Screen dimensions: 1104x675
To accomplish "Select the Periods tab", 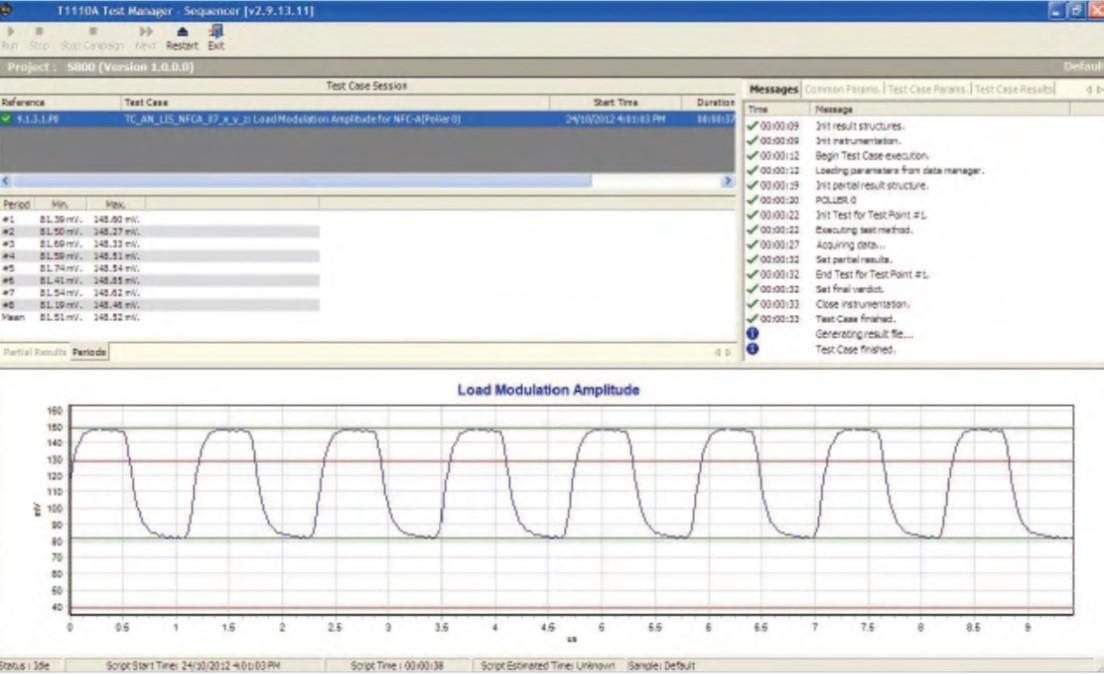I will [89, 353].
